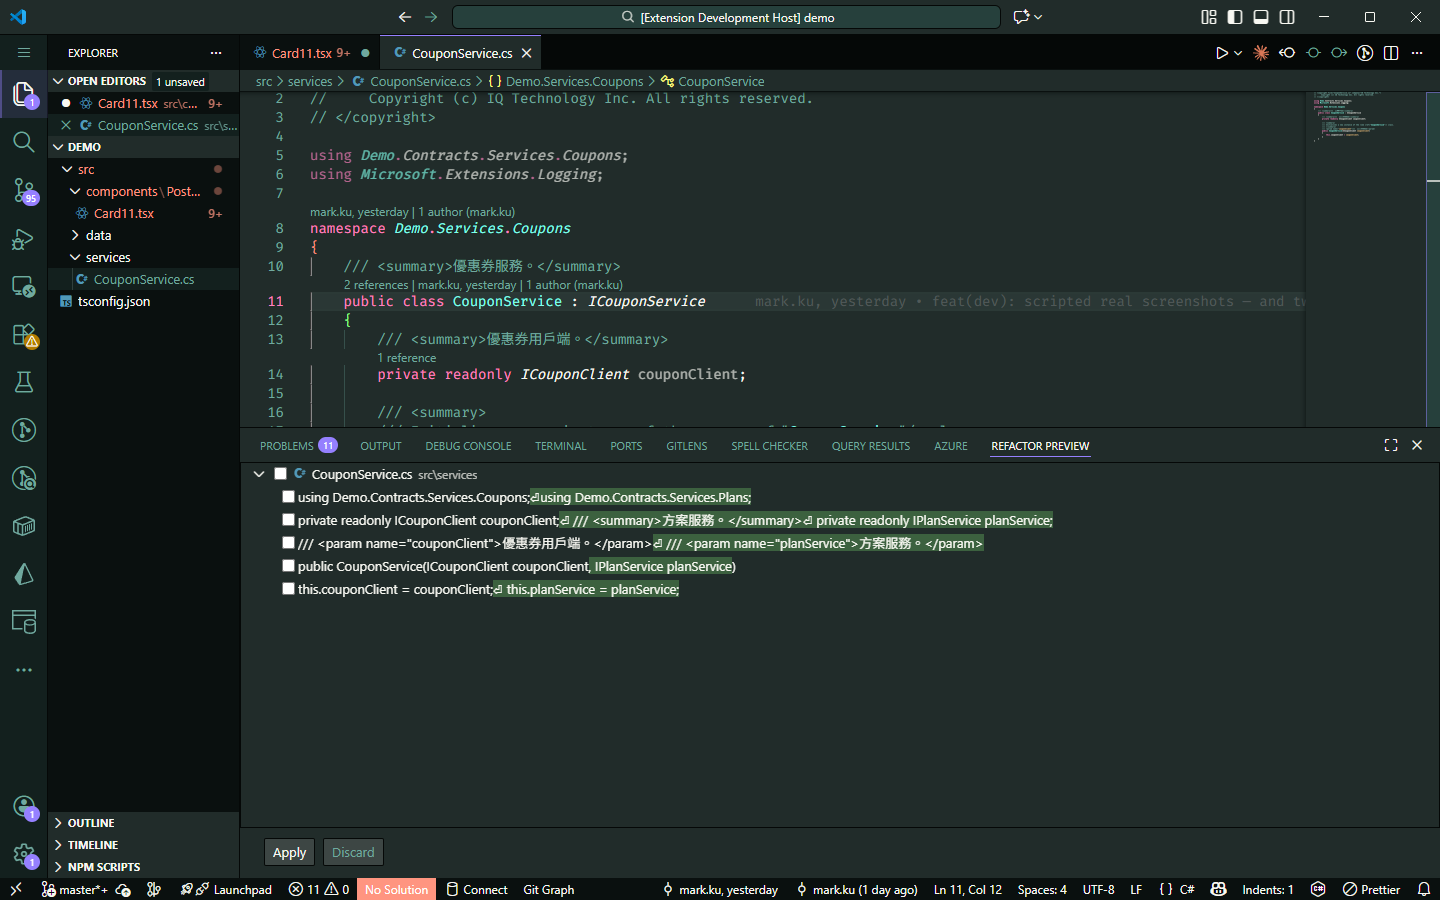
Task: Click the No Solution status bar item
Action: pyautogui.click(x=396, y=889)
